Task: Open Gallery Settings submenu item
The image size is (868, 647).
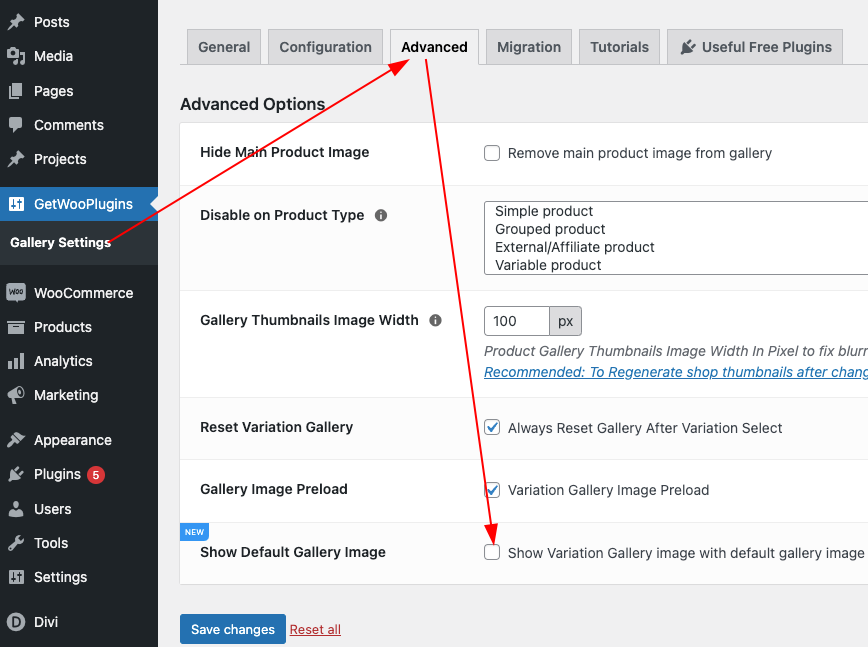Action: 61,242
